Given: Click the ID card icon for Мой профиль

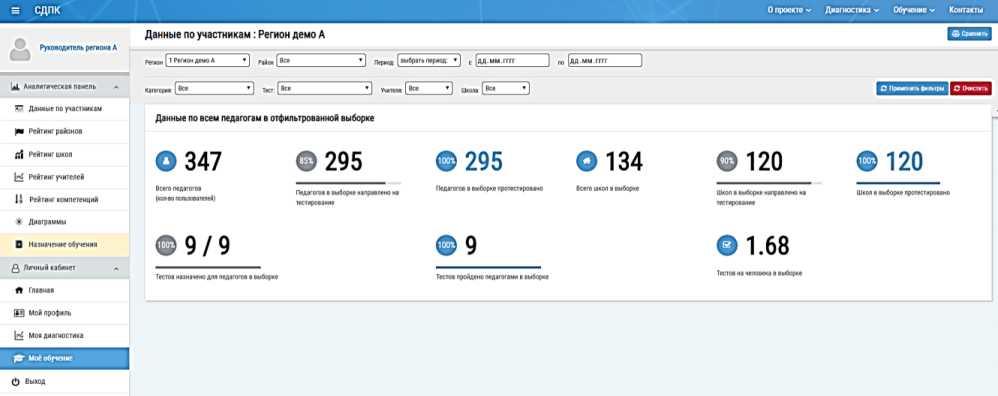Looking at the screenshot, I should 18,313.
